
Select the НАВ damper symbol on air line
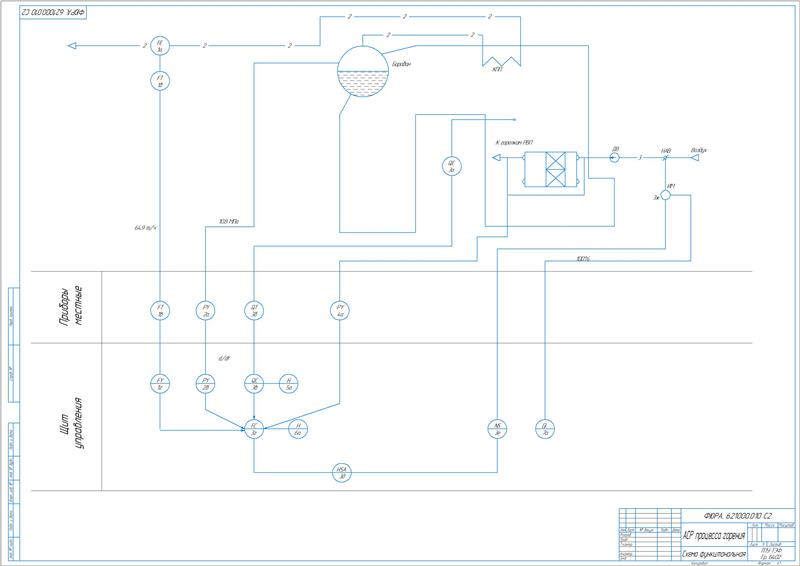pyautogui.click(x=665, y=158)
